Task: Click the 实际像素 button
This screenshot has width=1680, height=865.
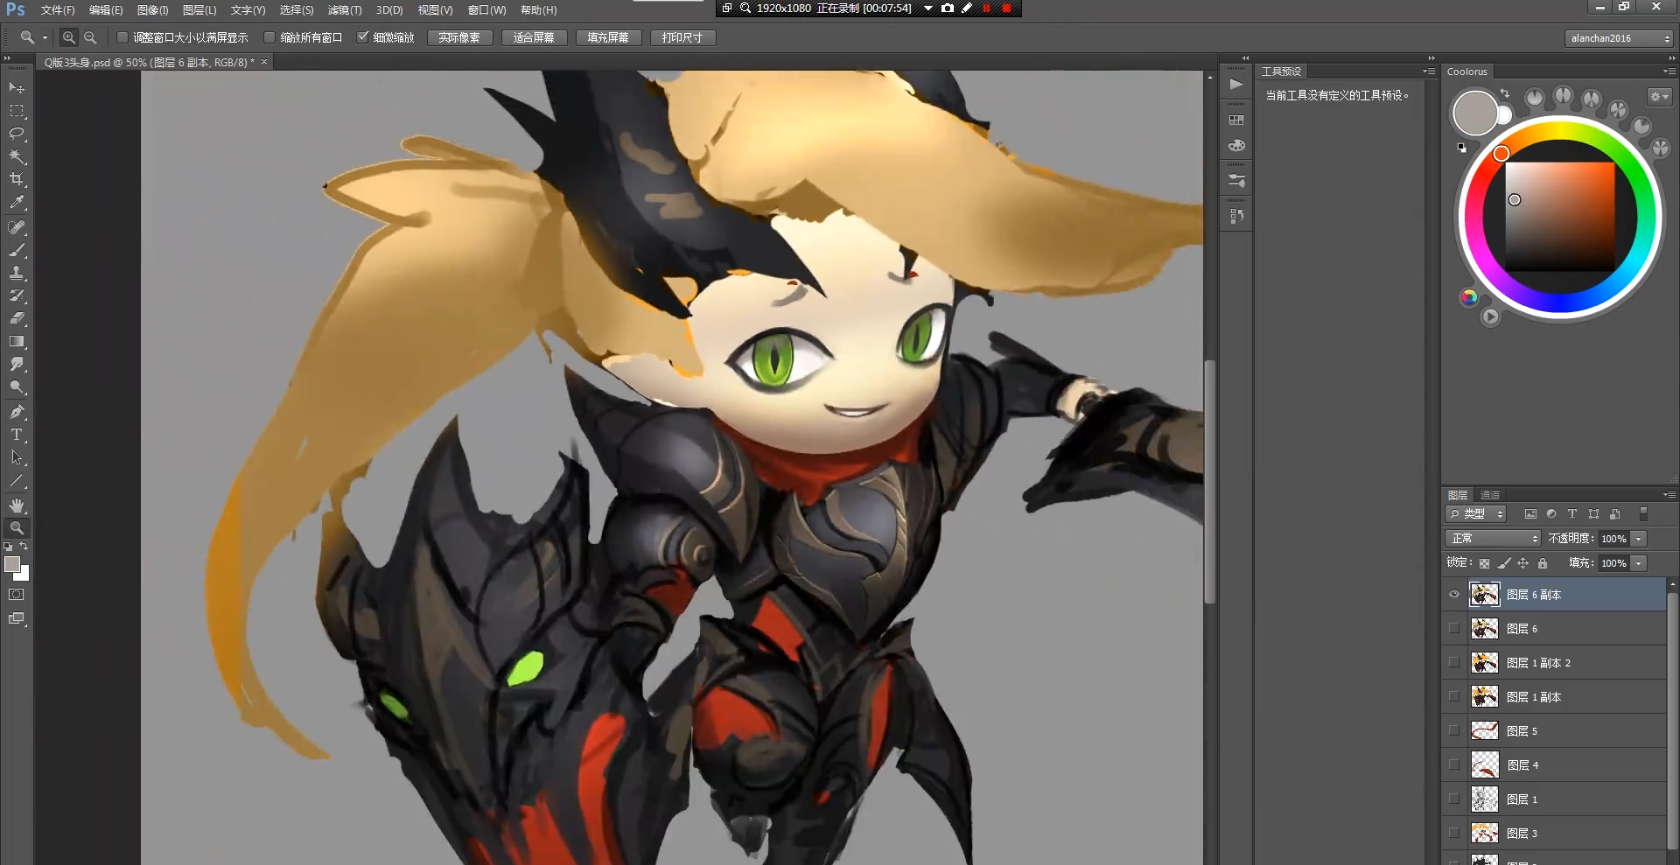Action: click(x=460, y=38)
